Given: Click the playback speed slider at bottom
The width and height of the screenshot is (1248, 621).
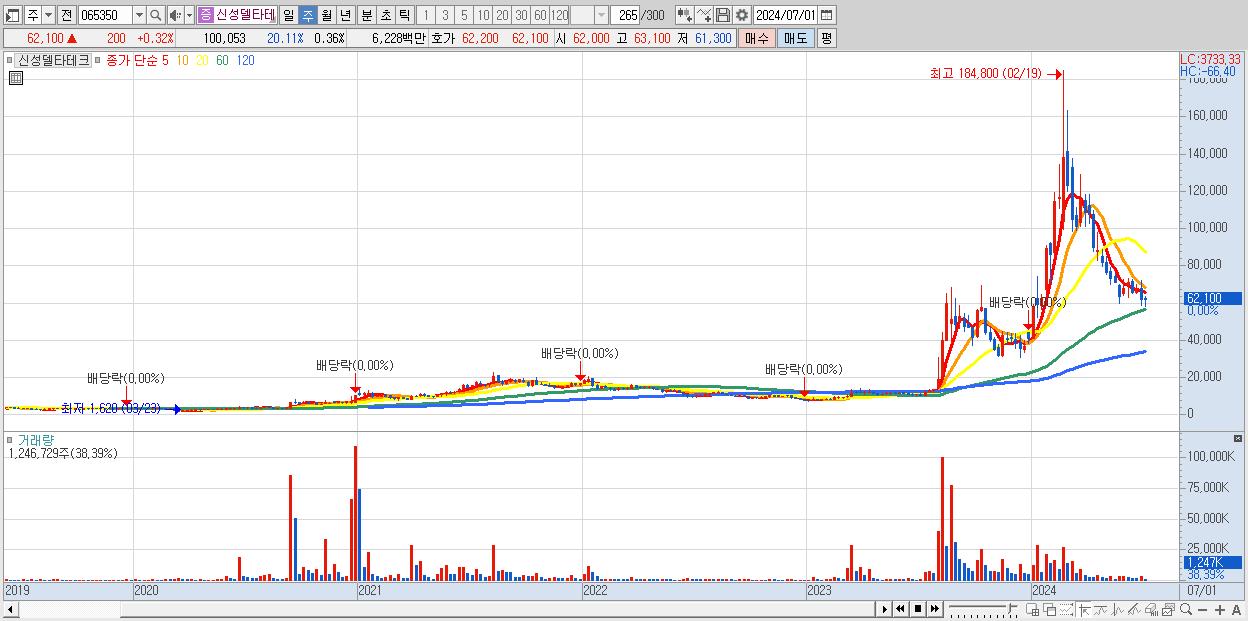Looking at the screenshot, I should pyautogui.click(x=984, y=609).
